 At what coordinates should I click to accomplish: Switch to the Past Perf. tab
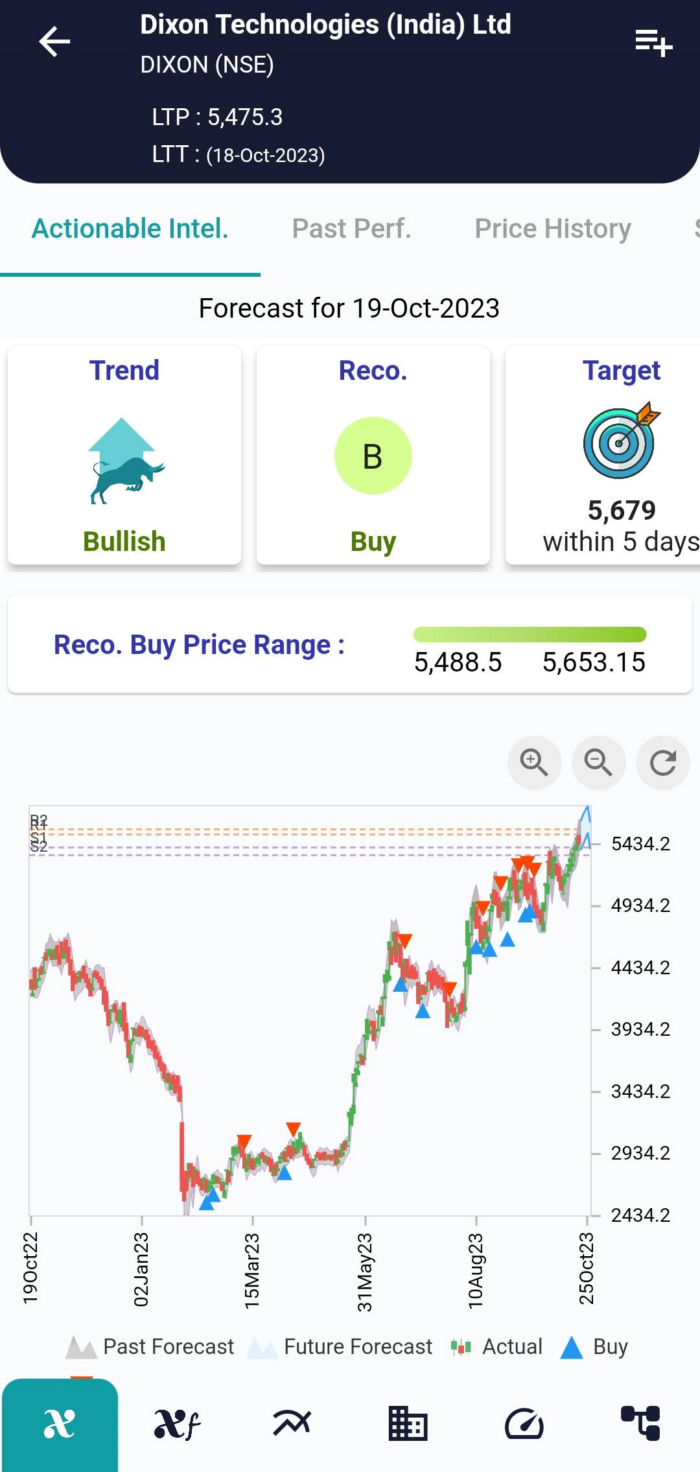351,228
